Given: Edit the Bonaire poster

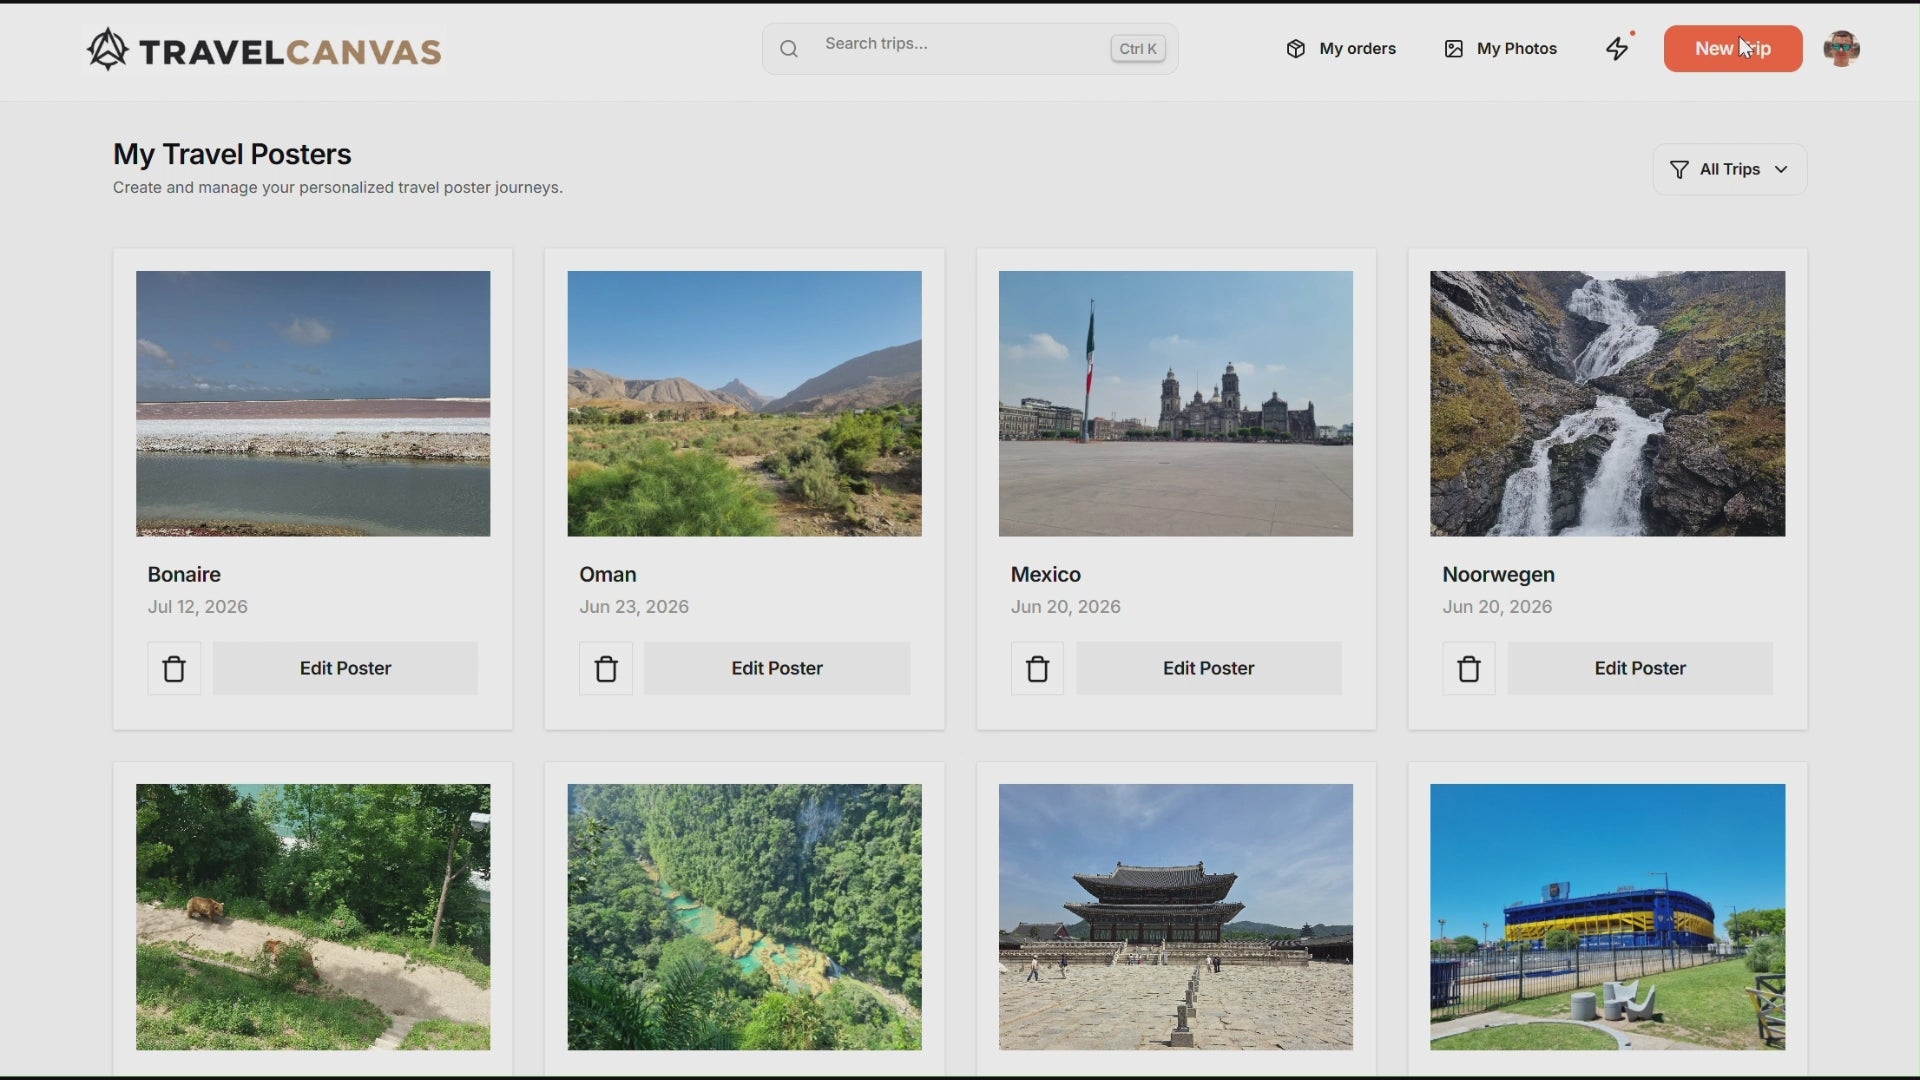Looking at the screenshot, I should point(345,669).
